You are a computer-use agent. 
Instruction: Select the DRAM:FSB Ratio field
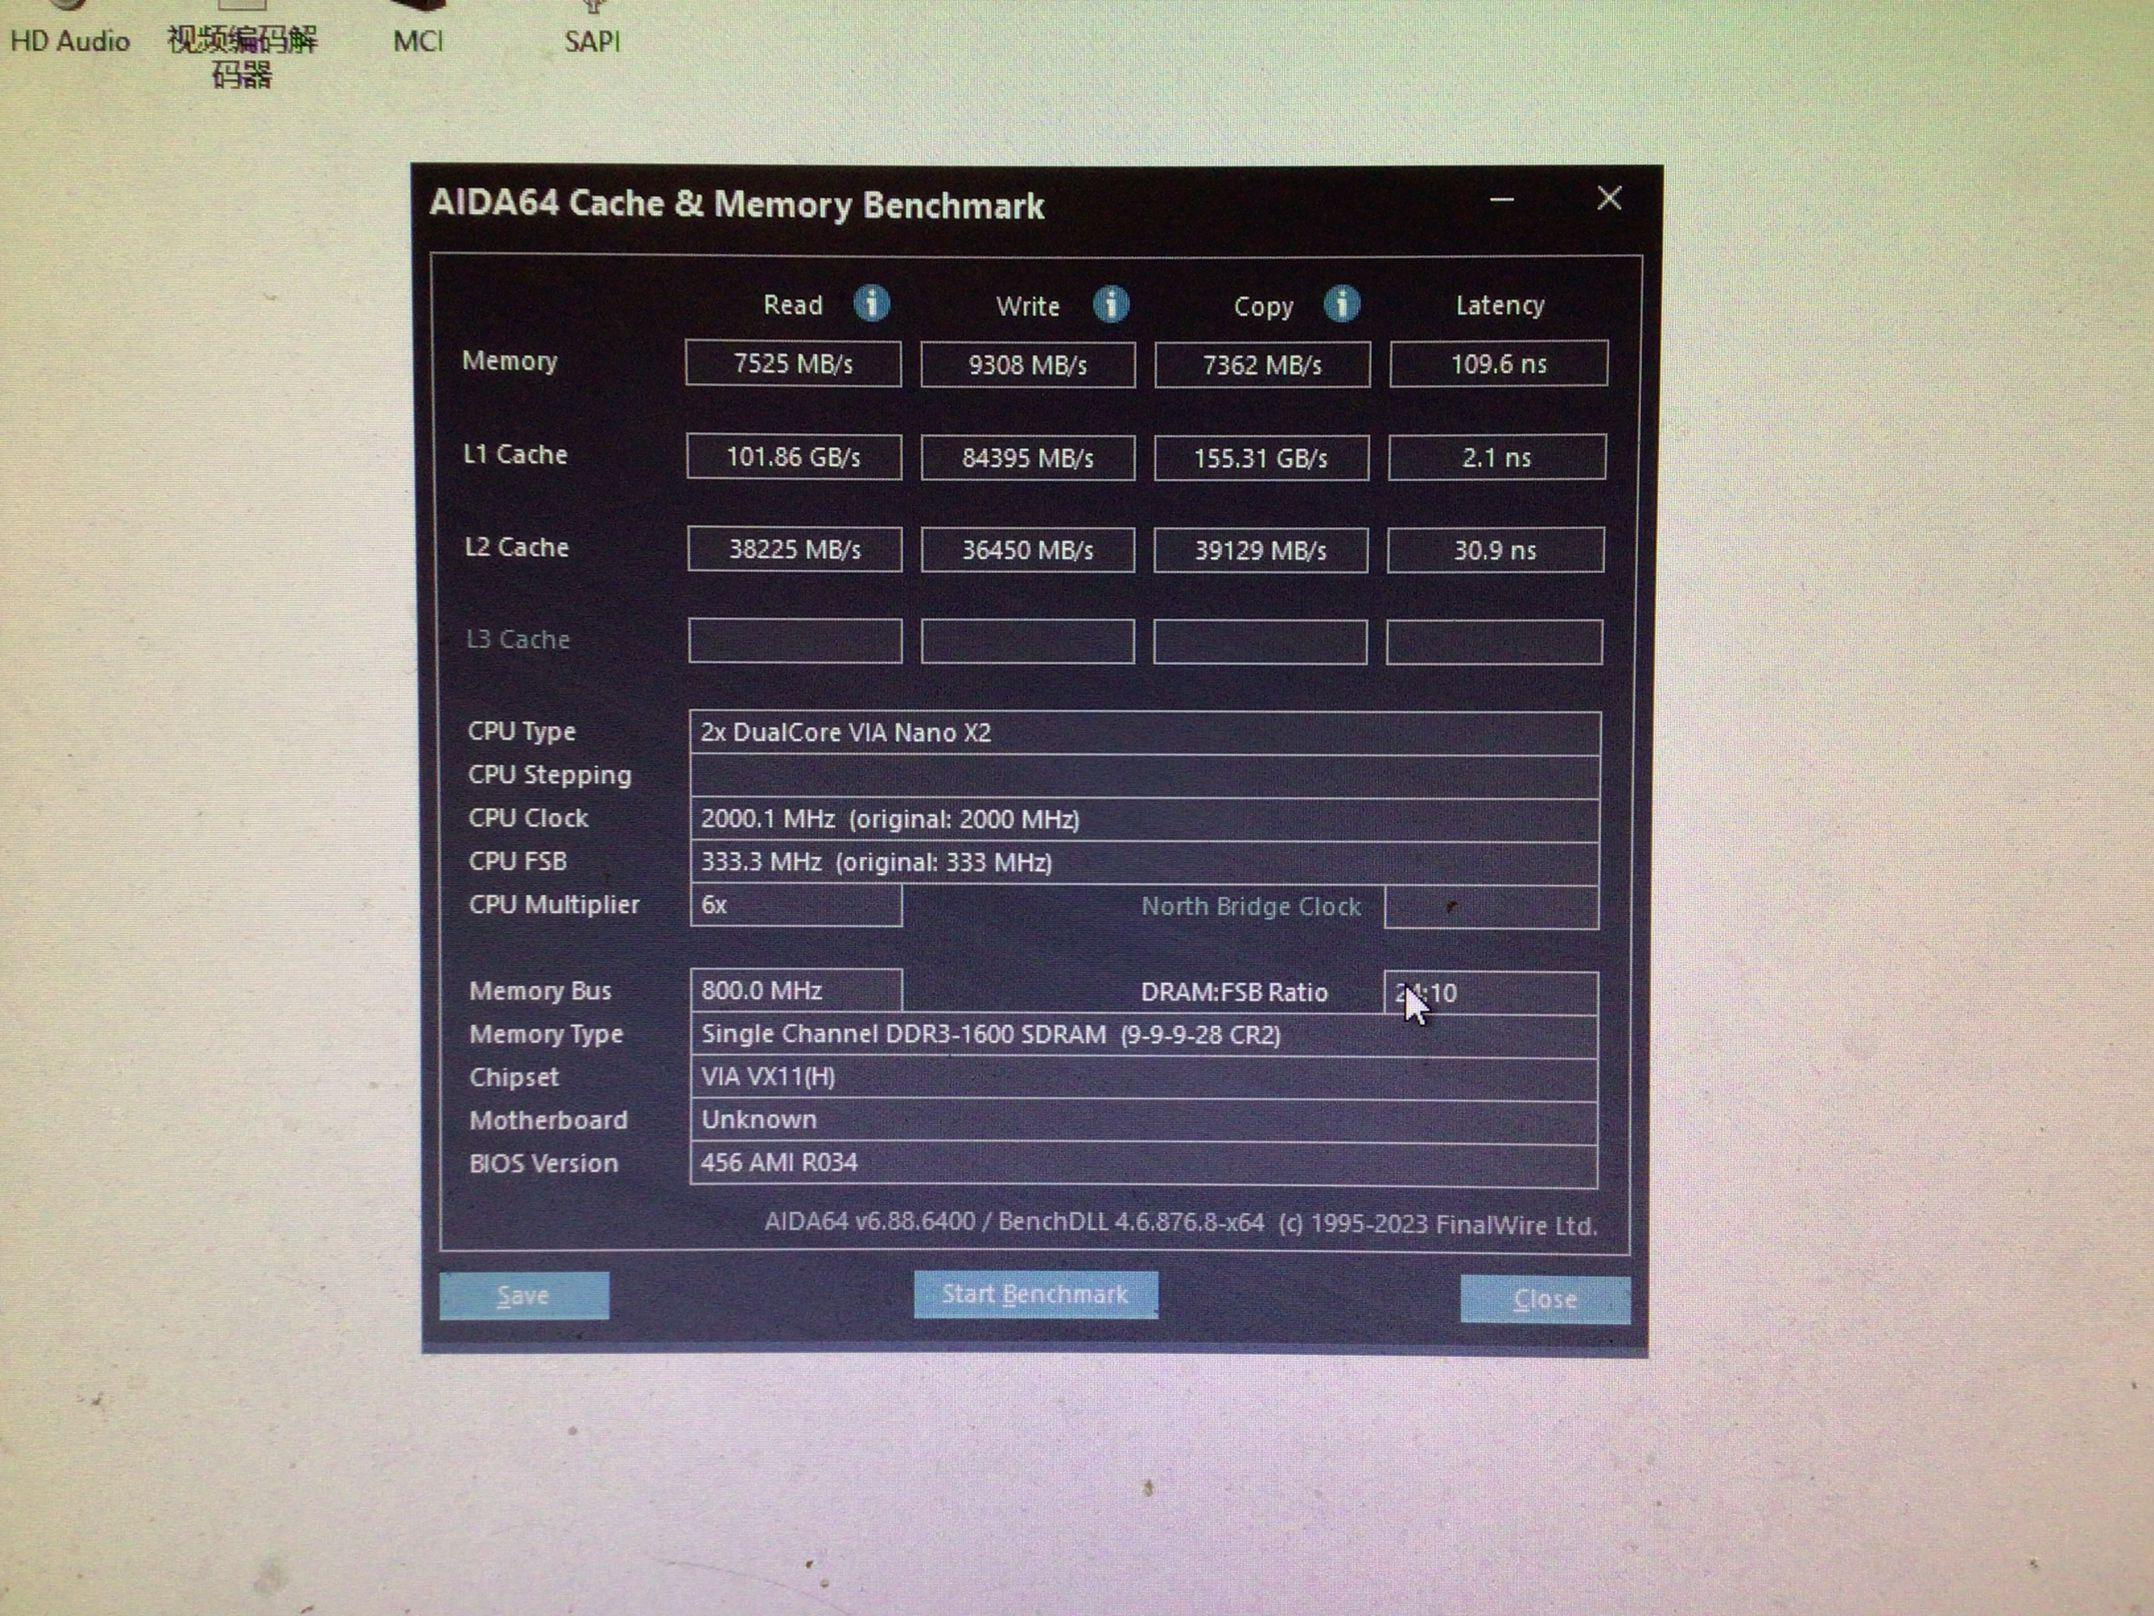tap(1490, 993)
